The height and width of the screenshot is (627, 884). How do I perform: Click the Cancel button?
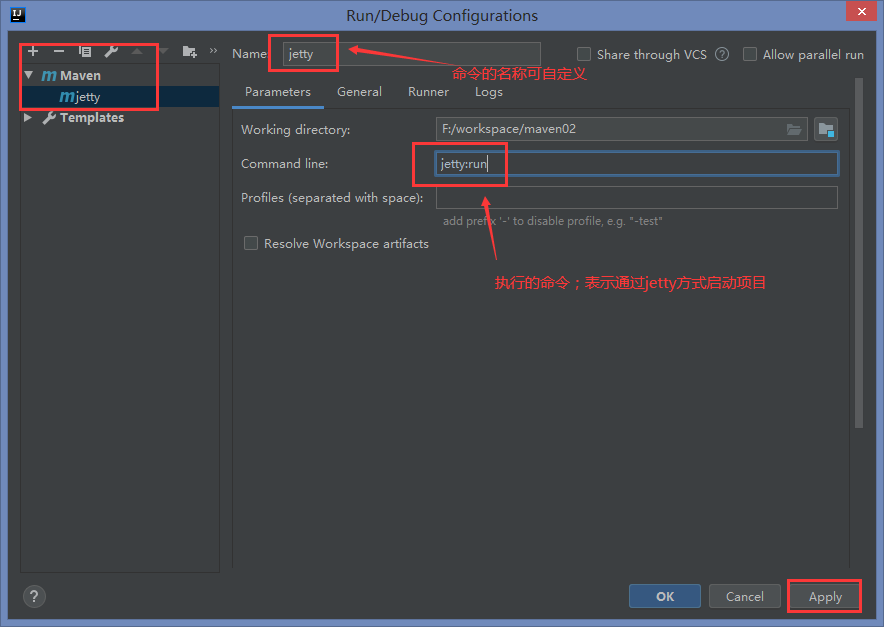[x=744, y=596]
